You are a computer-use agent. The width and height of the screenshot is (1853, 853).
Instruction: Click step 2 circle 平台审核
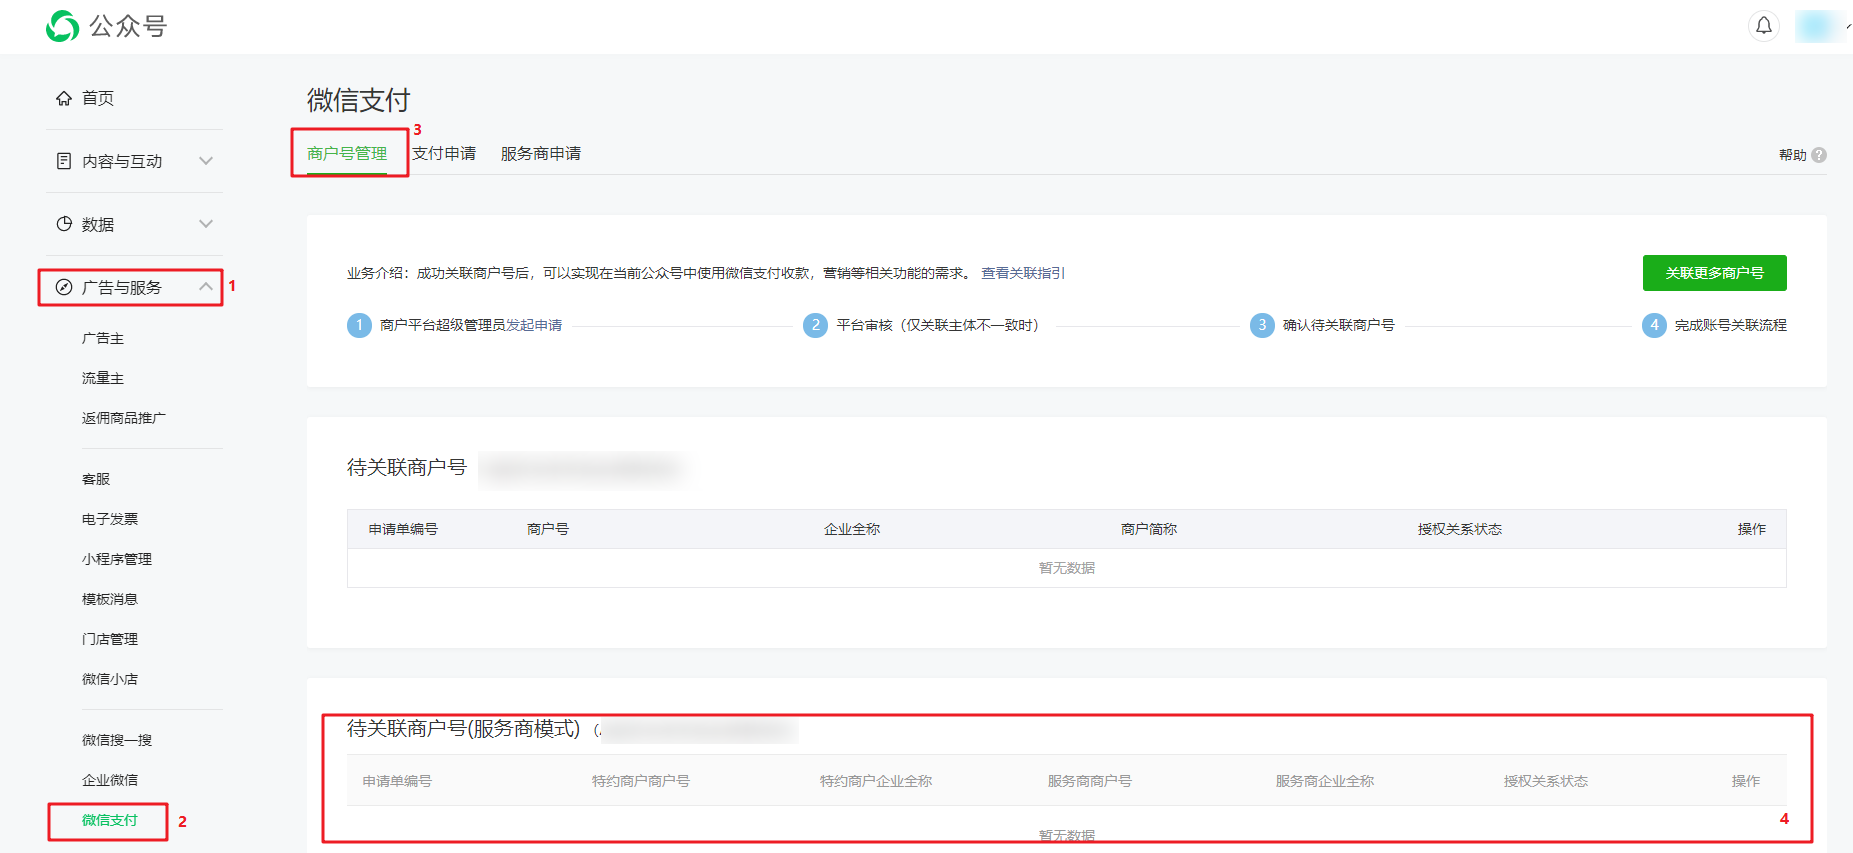coord(815,325)
